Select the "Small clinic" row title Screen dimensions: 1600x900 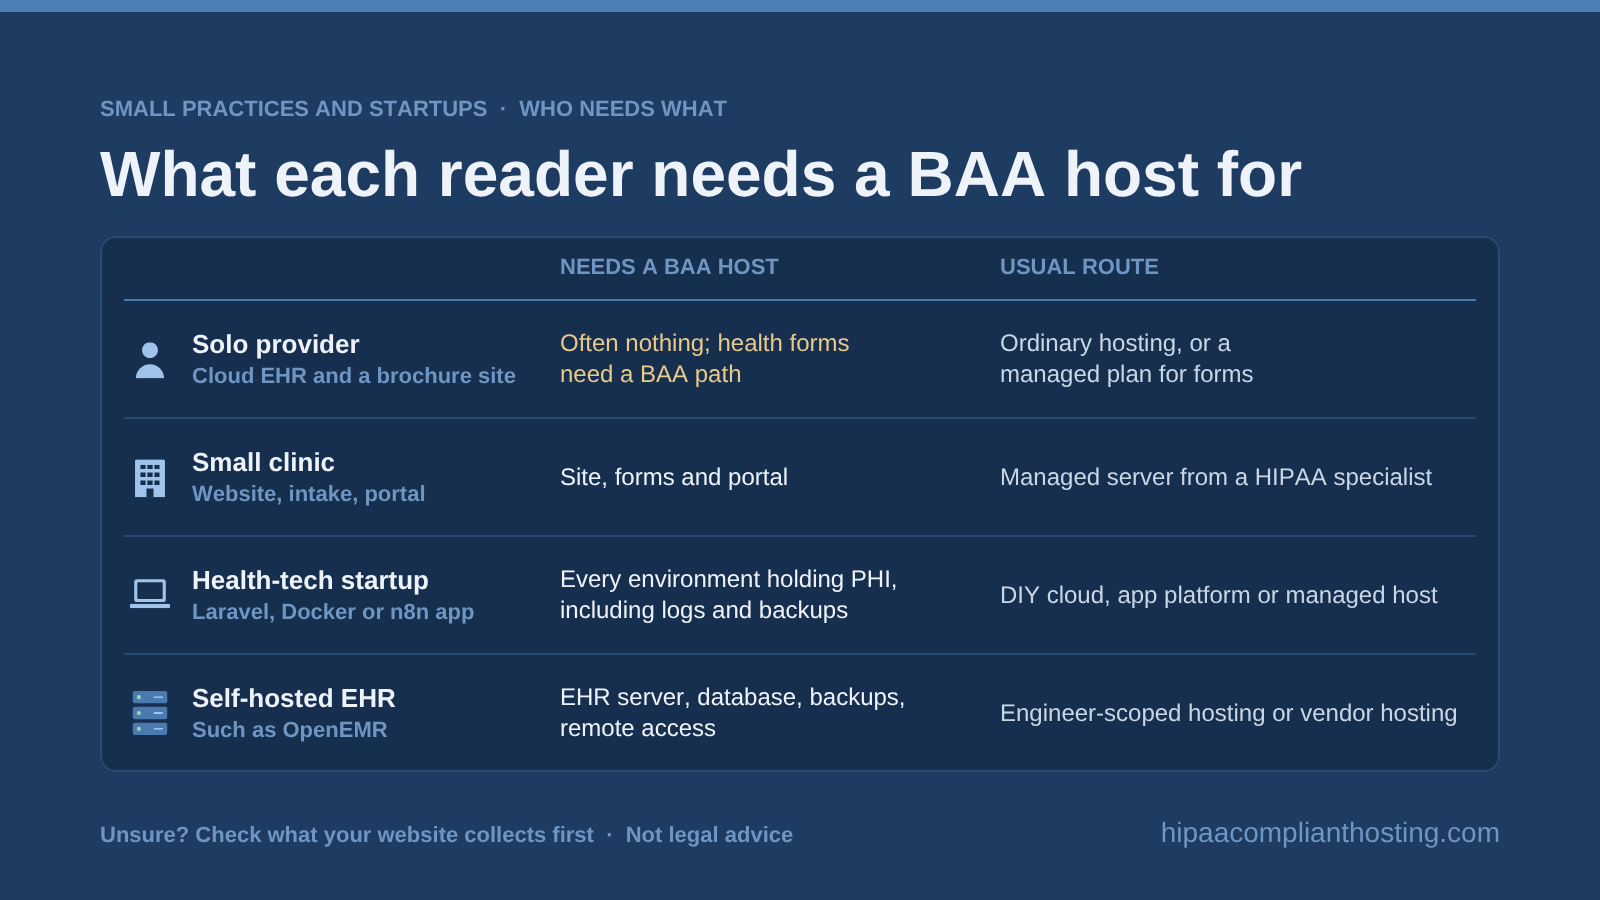click(263, 462)
